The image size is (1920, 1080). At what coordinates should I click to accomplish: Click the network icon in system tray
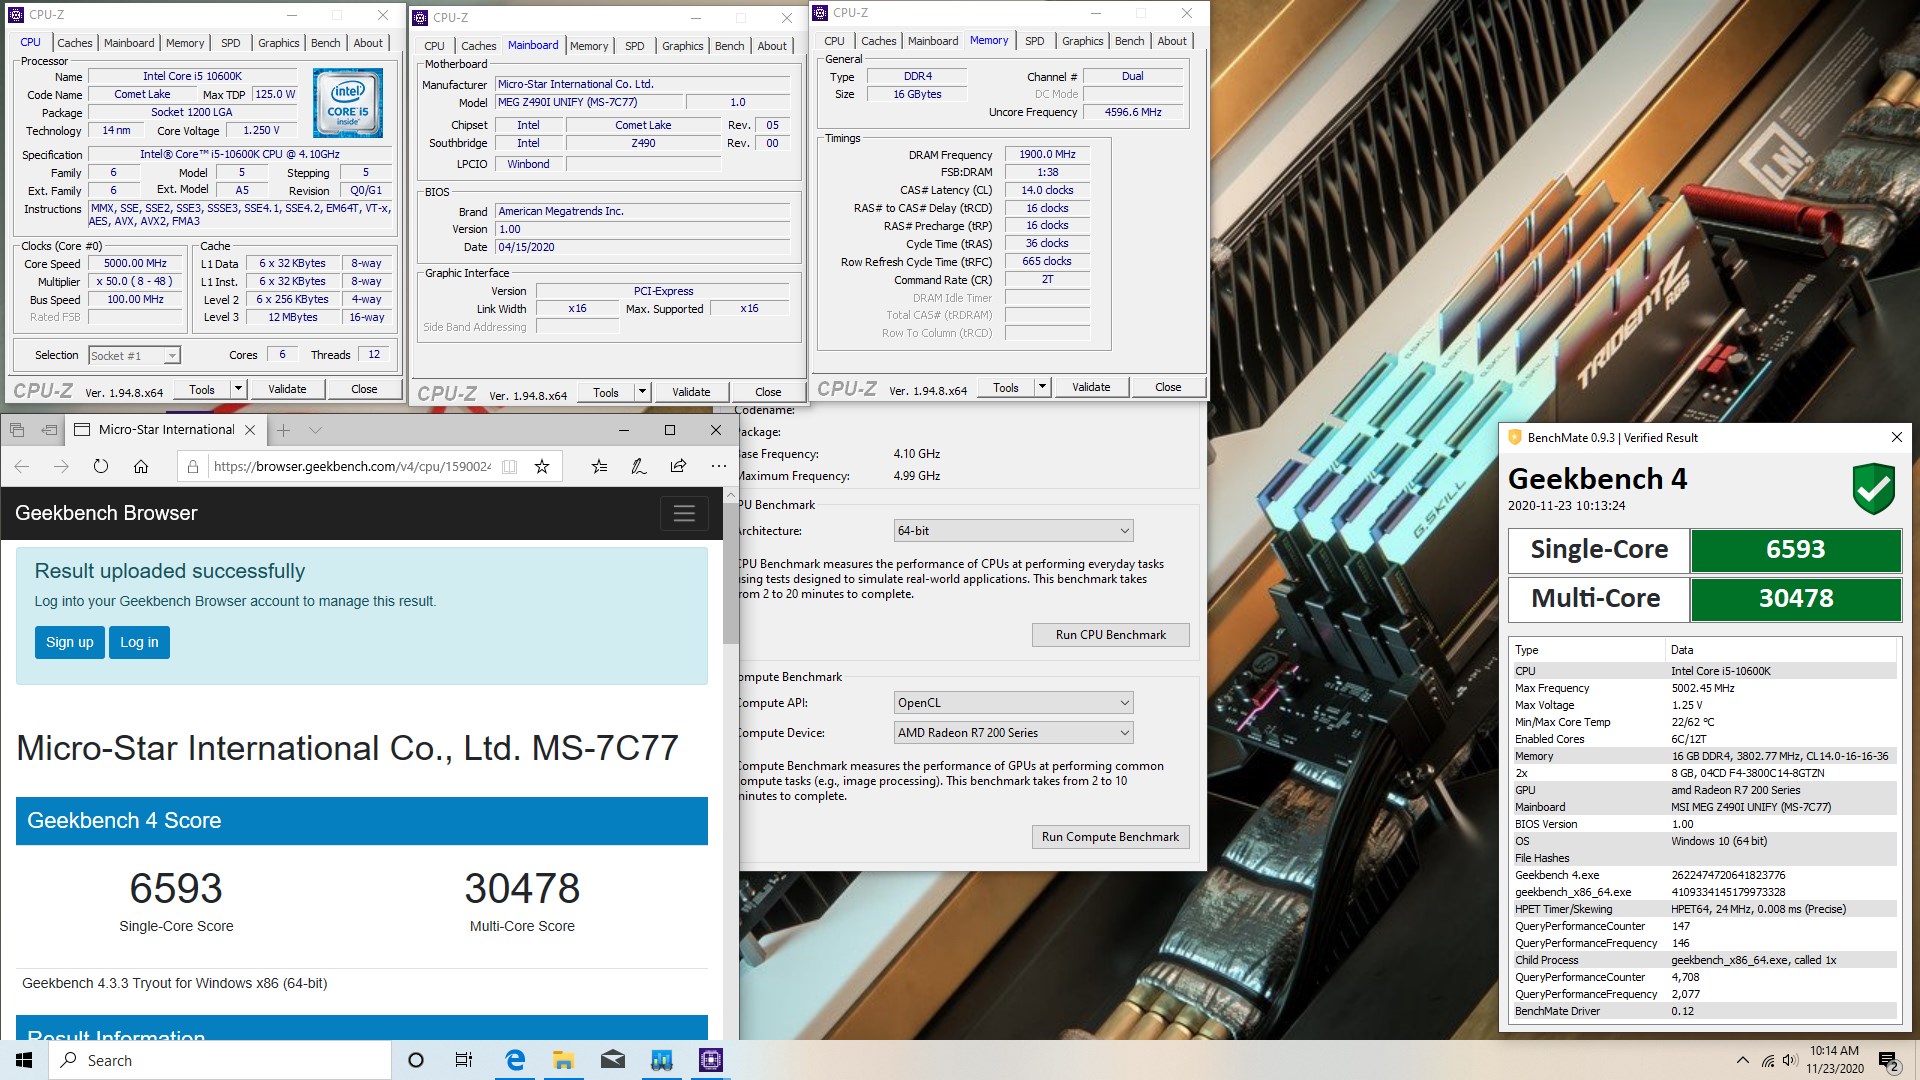click(x=1767, y=1060)
